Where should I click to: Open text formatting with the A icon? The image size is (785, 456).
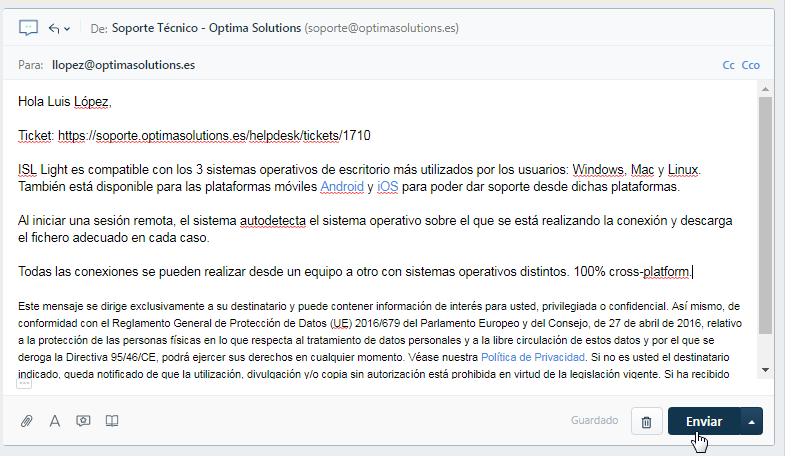55,421
